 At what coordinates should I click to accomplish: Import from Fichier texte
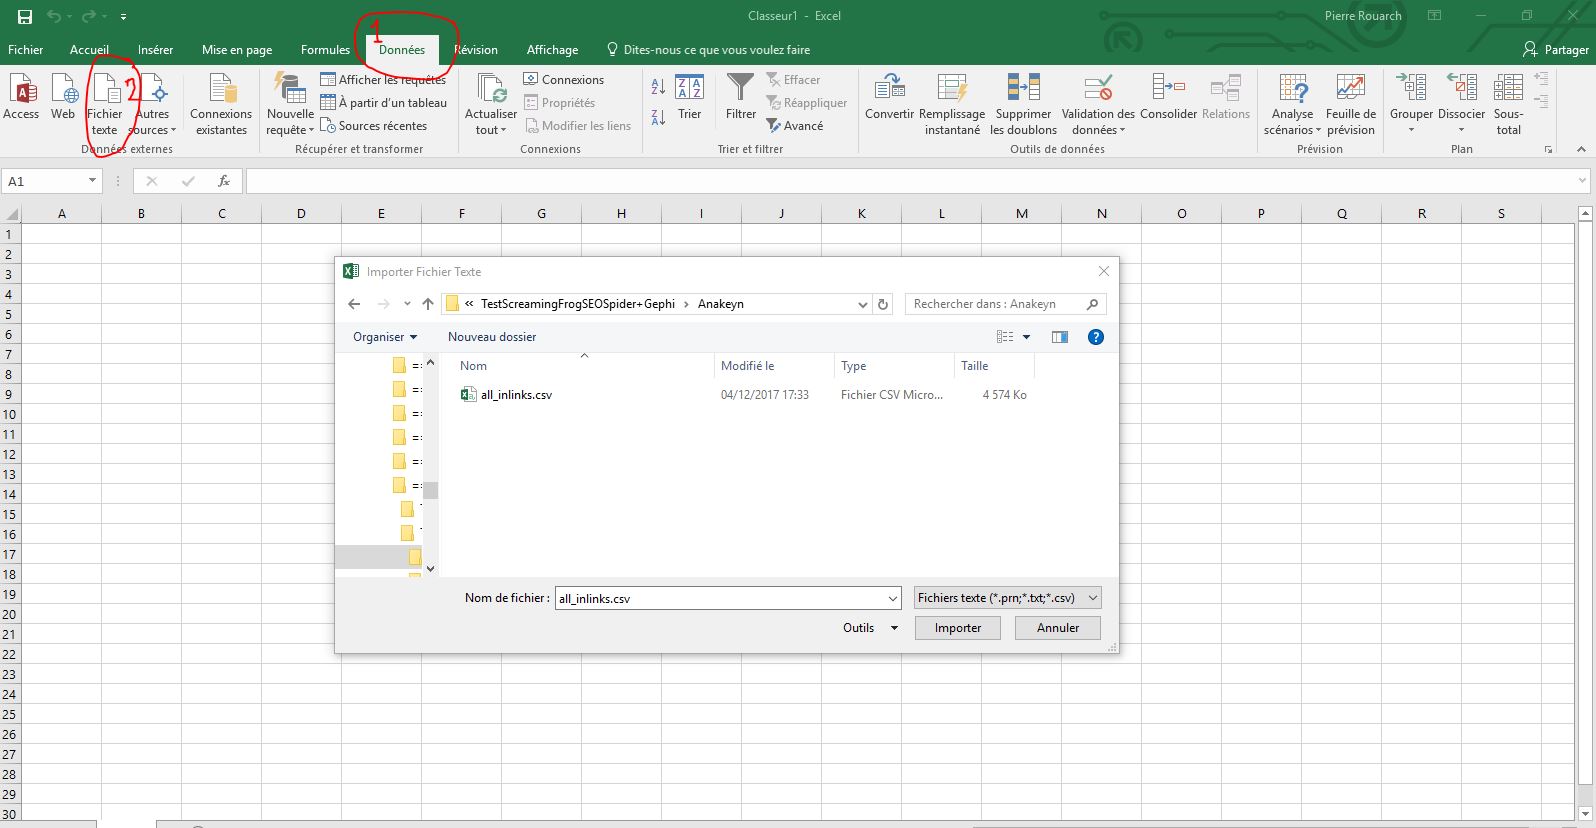click(x=104, y=105)
